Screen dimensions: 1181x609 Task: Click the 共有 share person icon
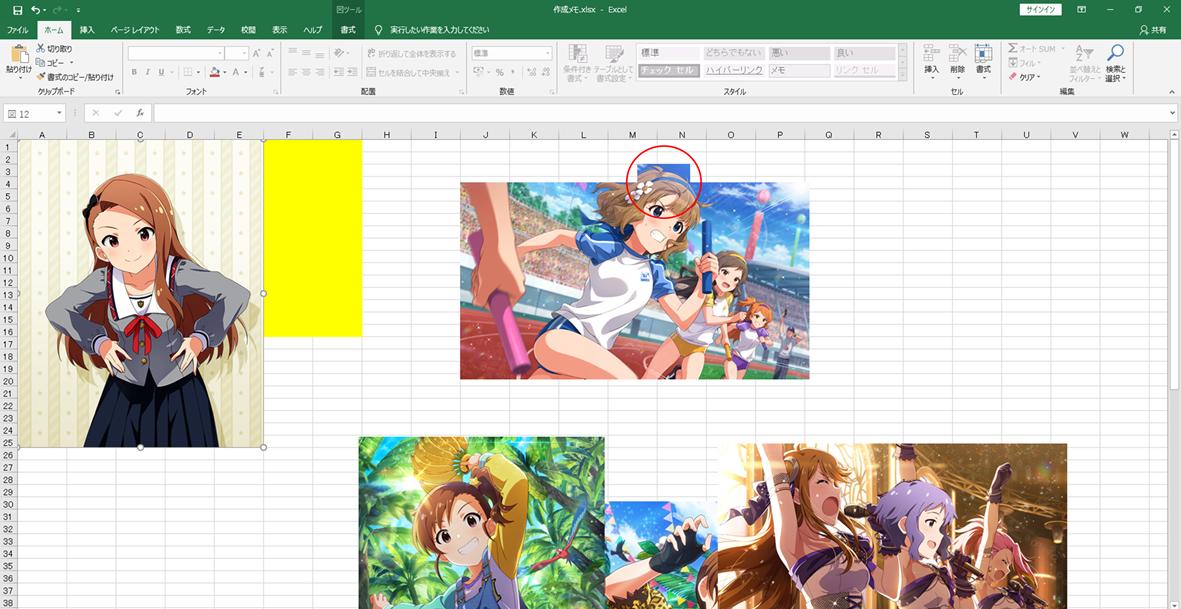[1143, 30]
